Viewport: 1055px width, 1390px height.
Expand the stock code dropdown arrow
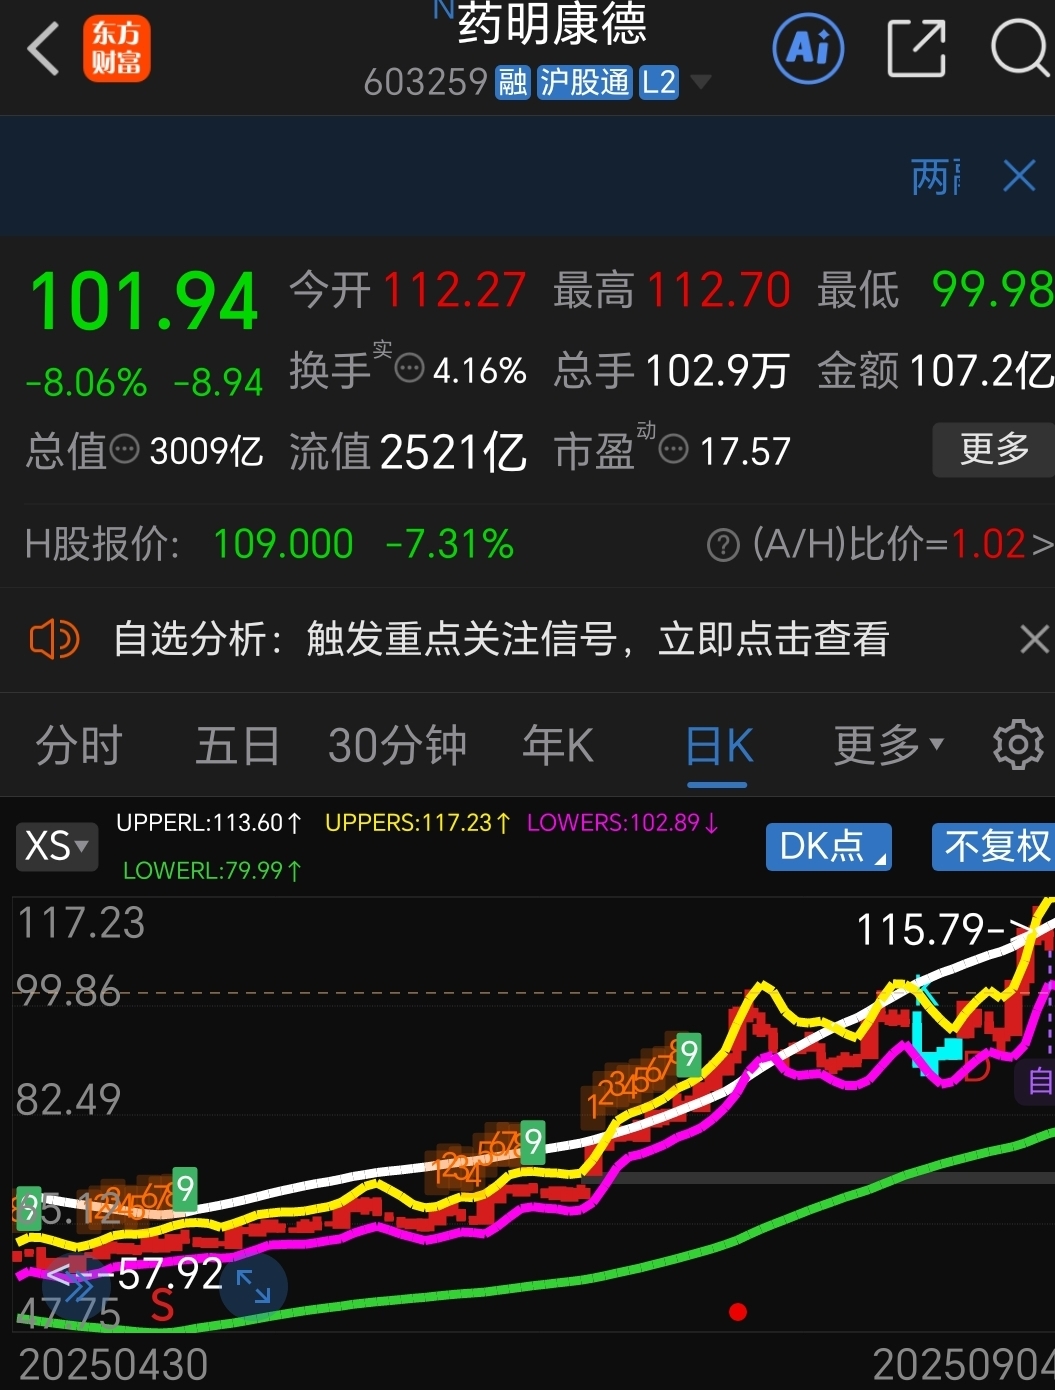coord(701,82)
